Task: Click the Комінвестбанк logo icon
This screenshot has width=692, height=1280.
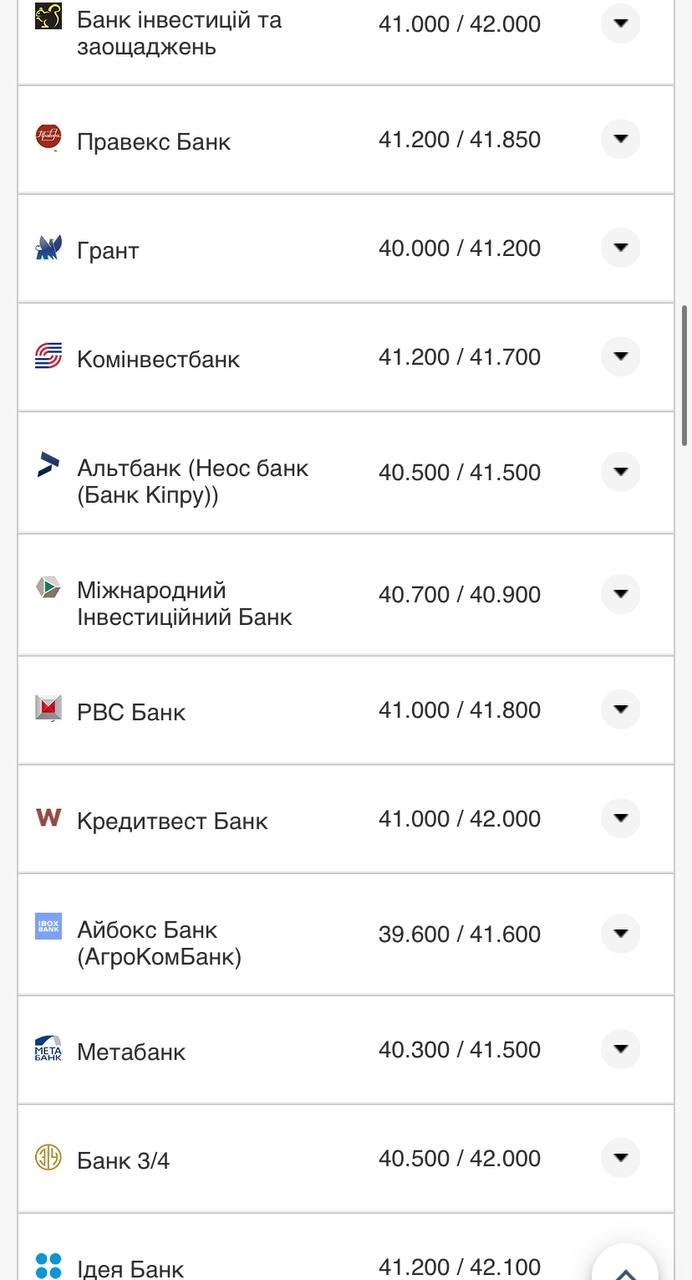Action: click(47, 356)
